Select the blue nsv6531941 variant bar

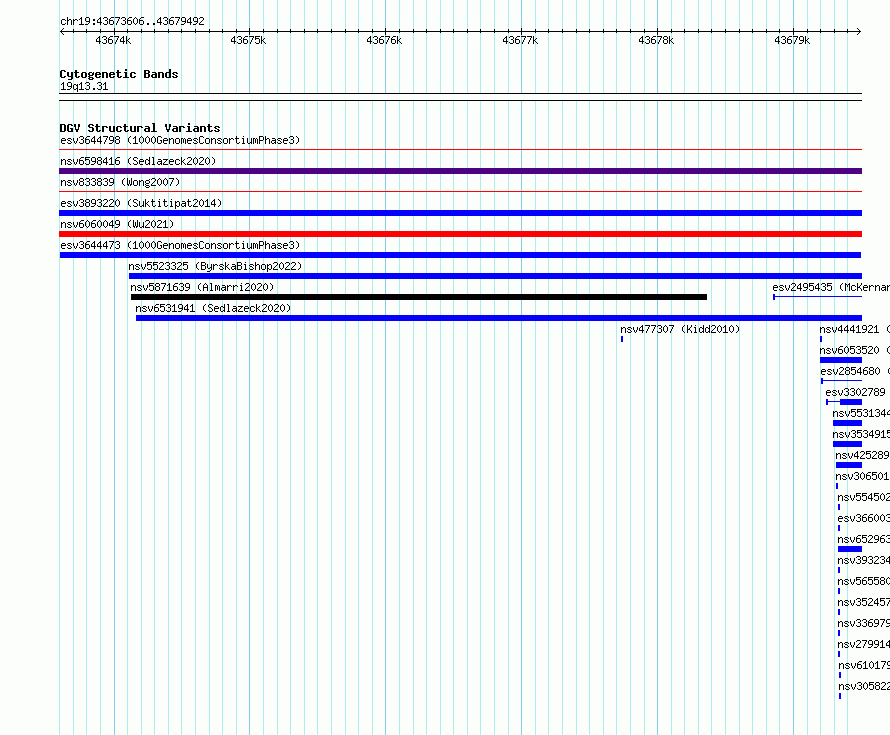tap(499, 318)
